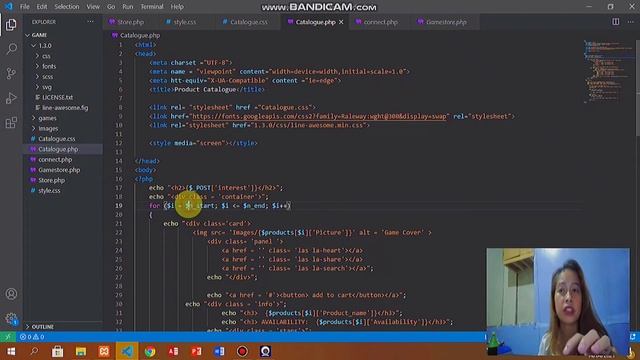
Task: Open XAMPP from taskbar
Action: [x=104, y=351]
